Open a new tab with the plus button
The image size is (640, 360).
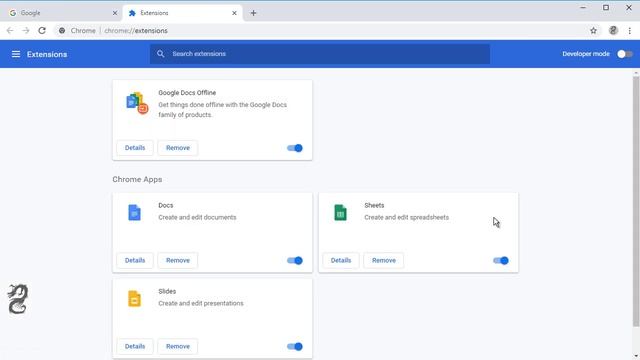click(253, 13)
